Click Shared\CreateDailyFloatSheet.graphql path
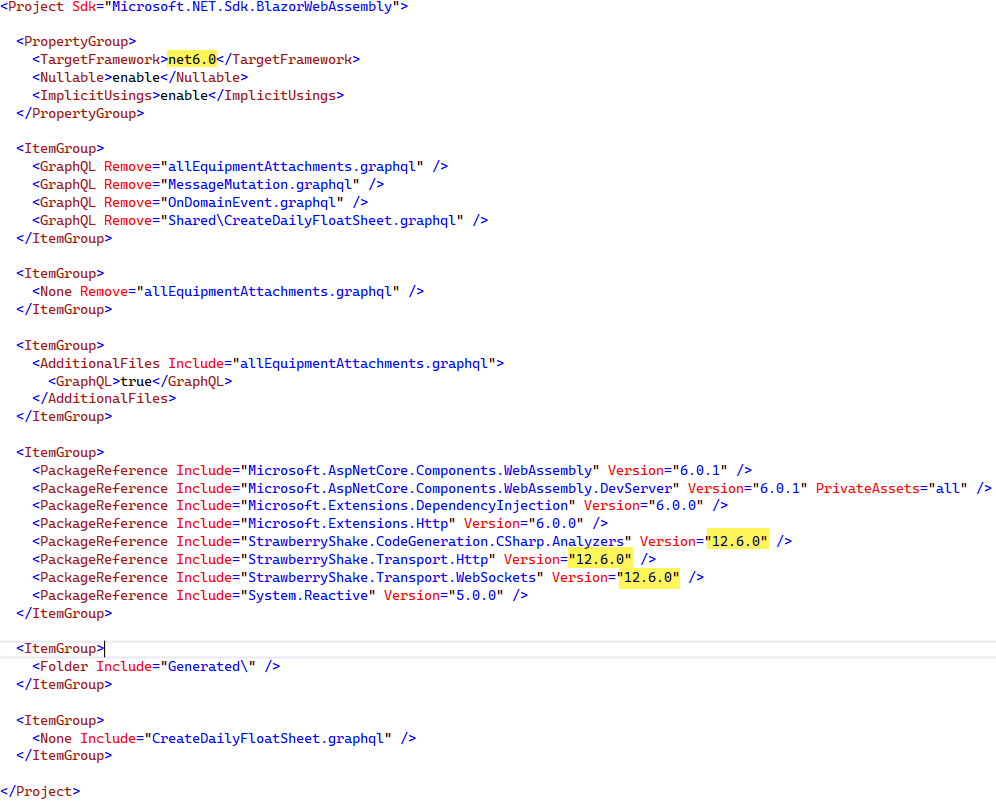 pos(312,220)
